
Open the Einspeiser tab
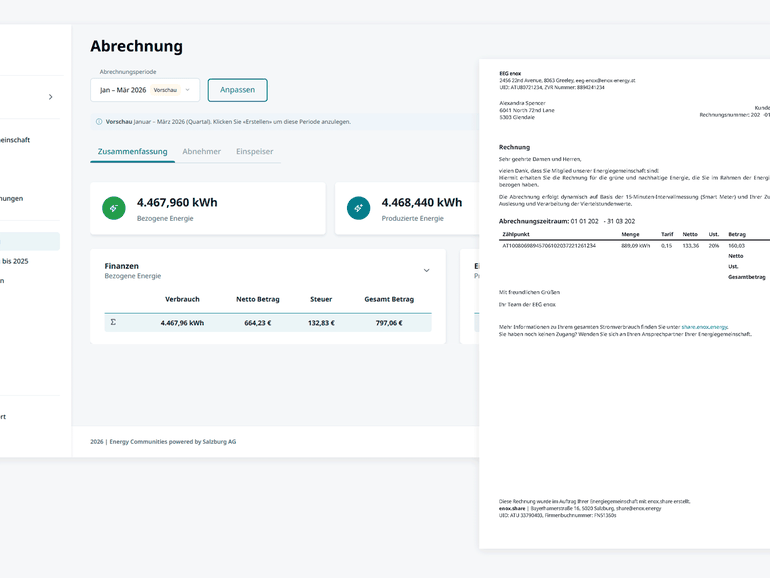[x=254, y=152]
